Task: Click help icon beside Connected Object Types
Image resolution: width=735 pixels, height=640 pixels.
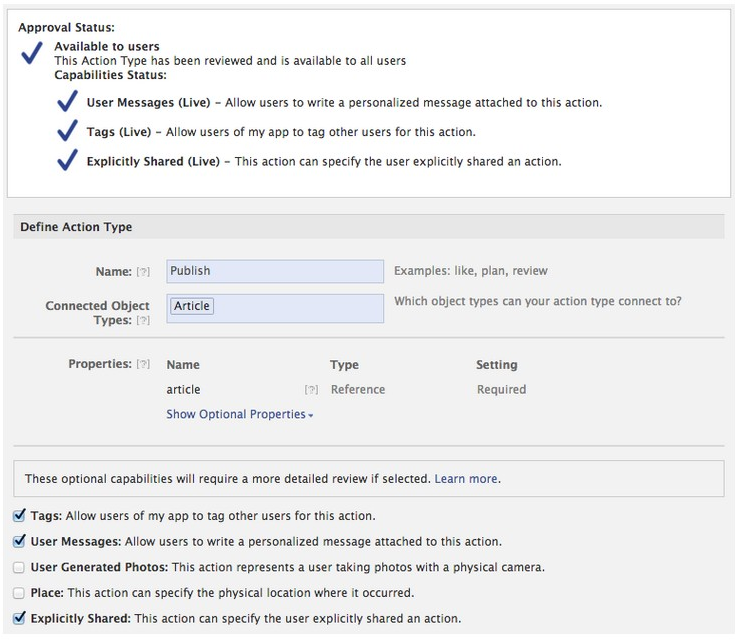Action: pyautogui.click(x=143, y=321)
